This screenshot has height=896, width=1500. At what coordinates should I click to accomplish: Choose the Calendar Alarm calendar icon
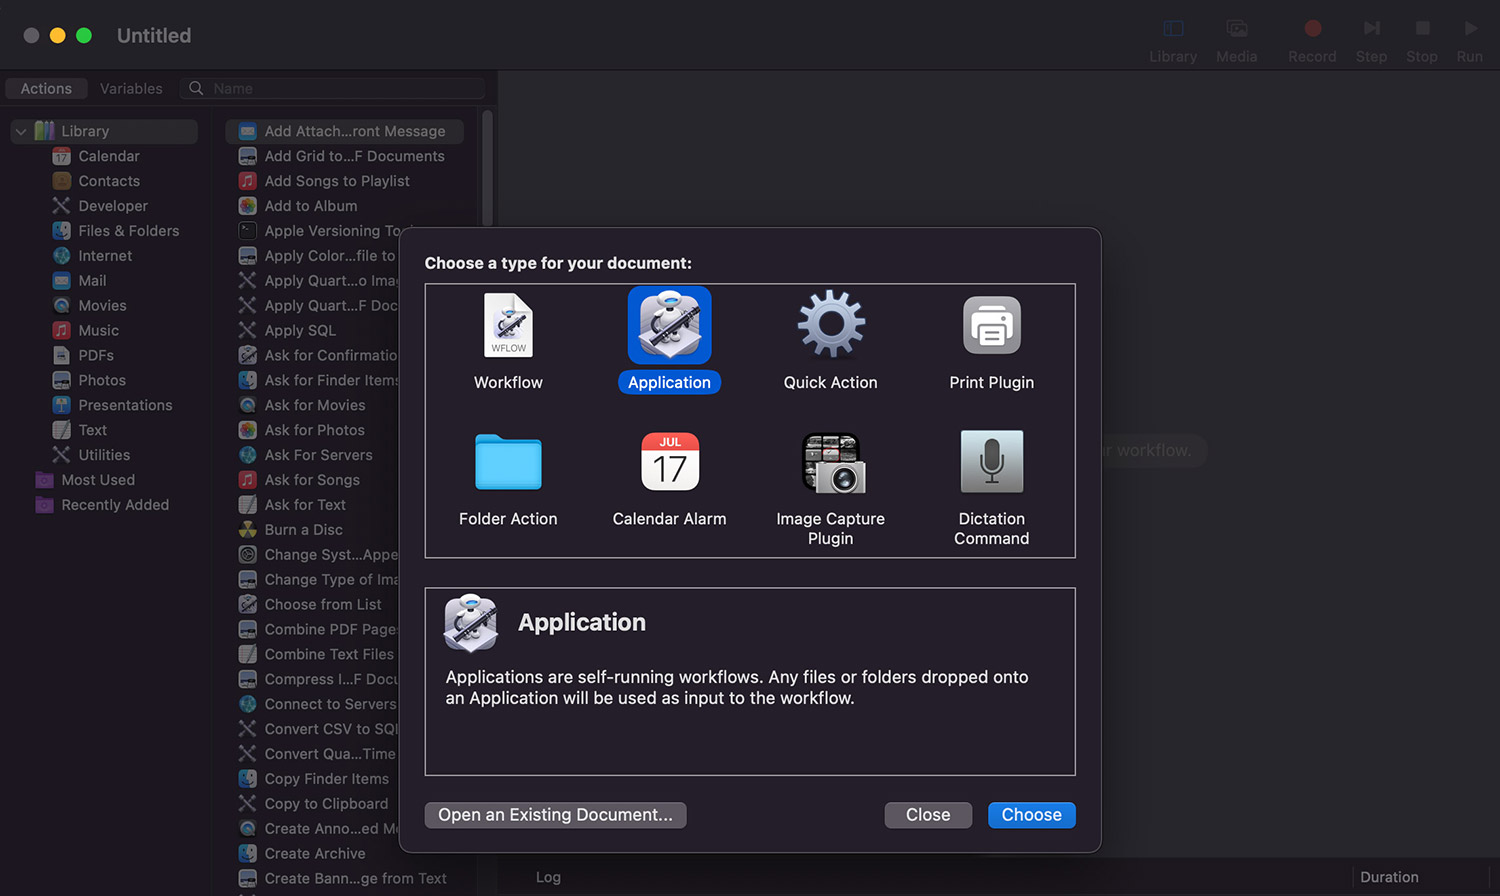(x=669, y=461)
